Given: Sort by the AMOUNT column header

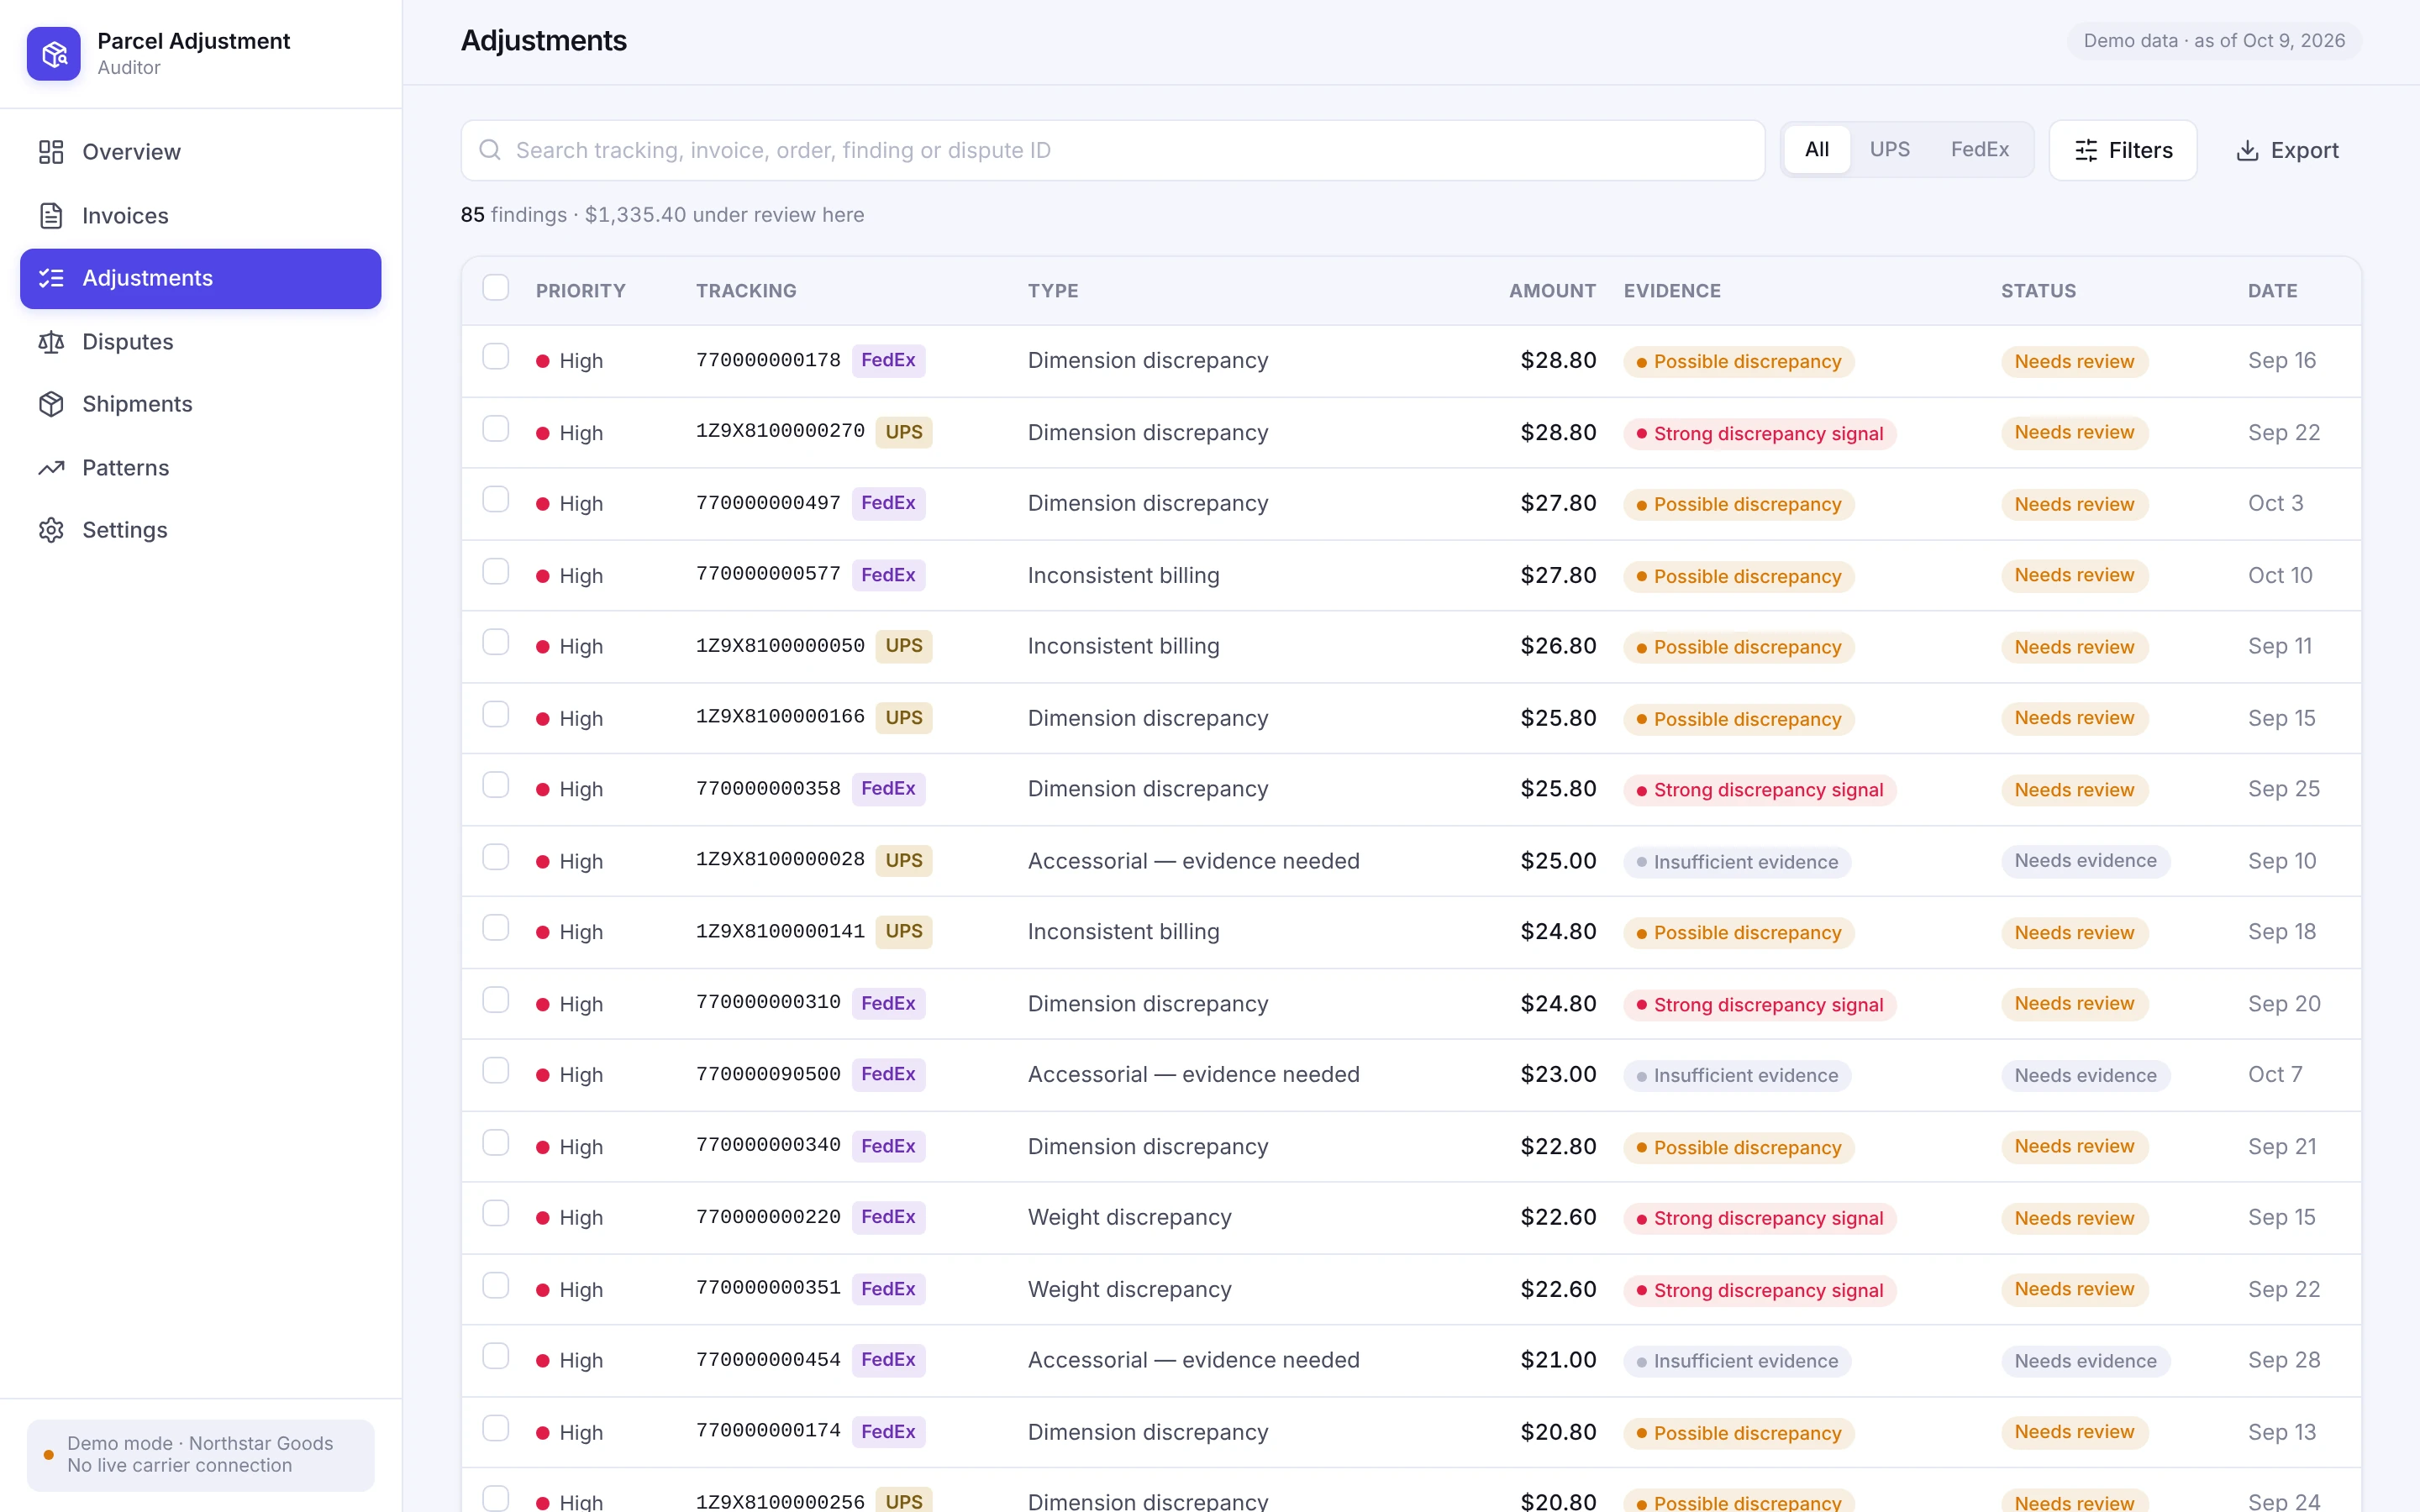Looking at the screenshot, I should pos(1552,291).
